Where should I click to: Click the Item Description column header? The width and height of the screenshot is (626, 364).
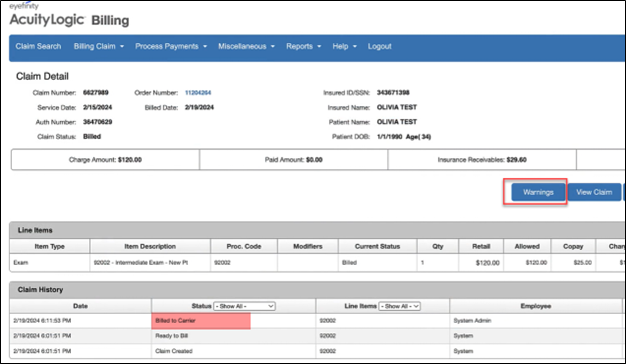click(150, 246)
